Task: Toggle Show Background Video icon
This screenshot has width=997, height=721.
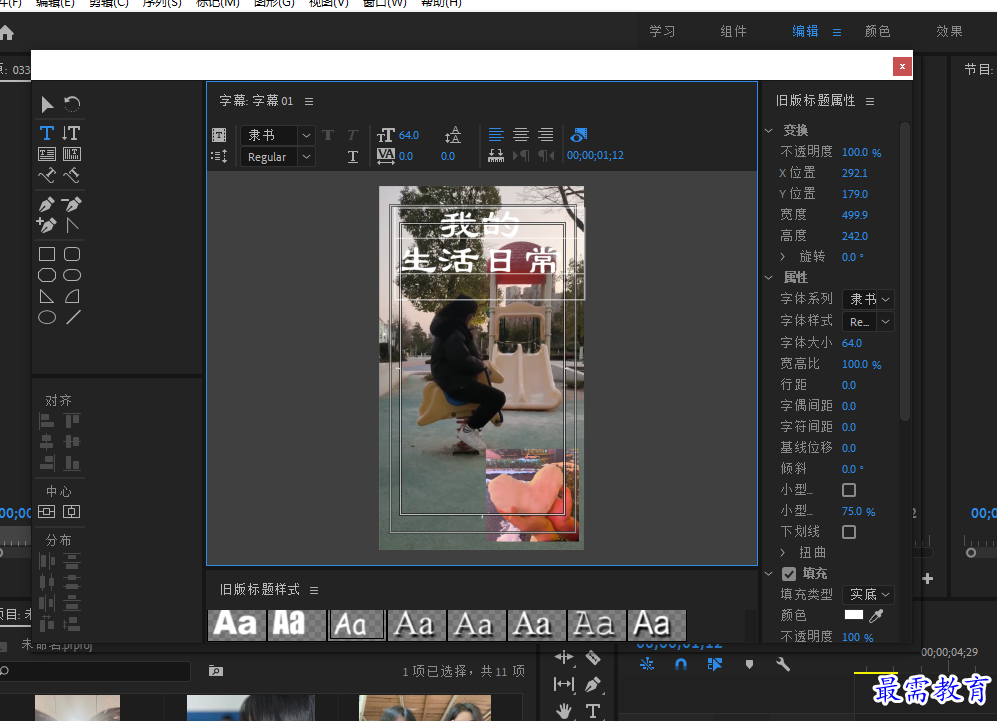Action: 579,135
